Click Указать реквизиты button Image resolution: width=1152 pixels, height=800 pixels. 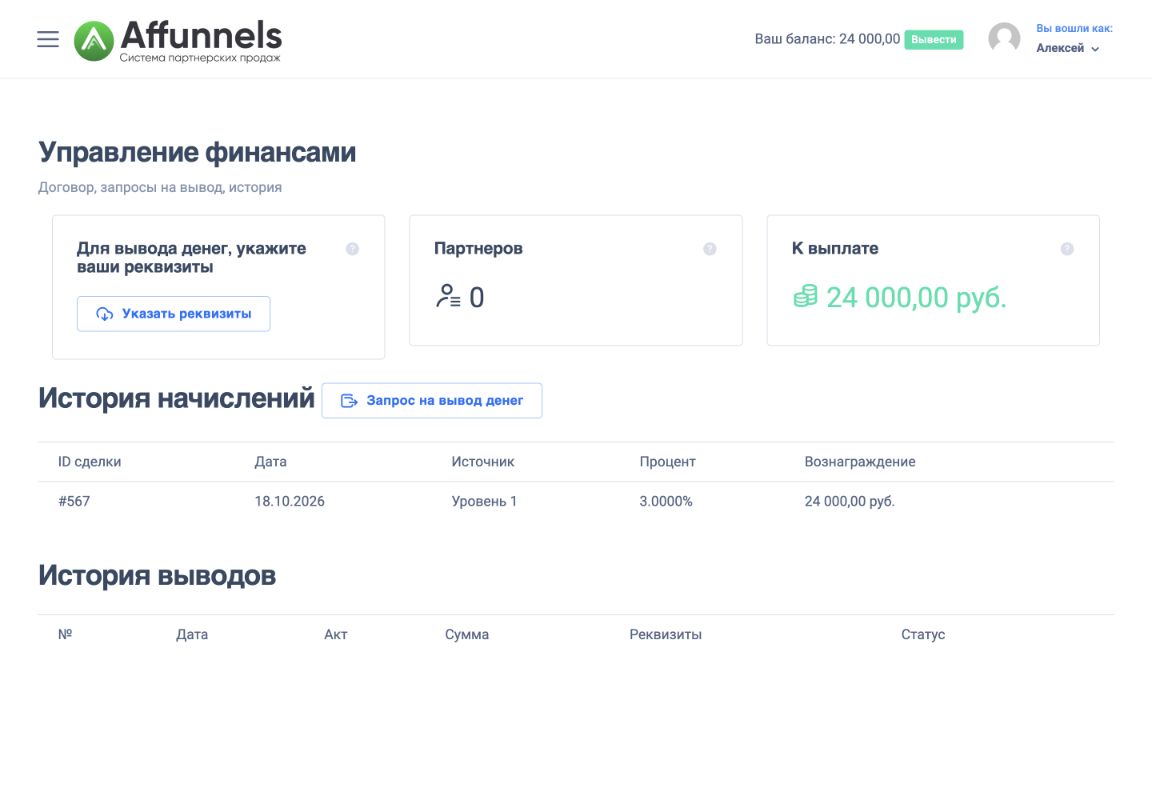[173, 314]
